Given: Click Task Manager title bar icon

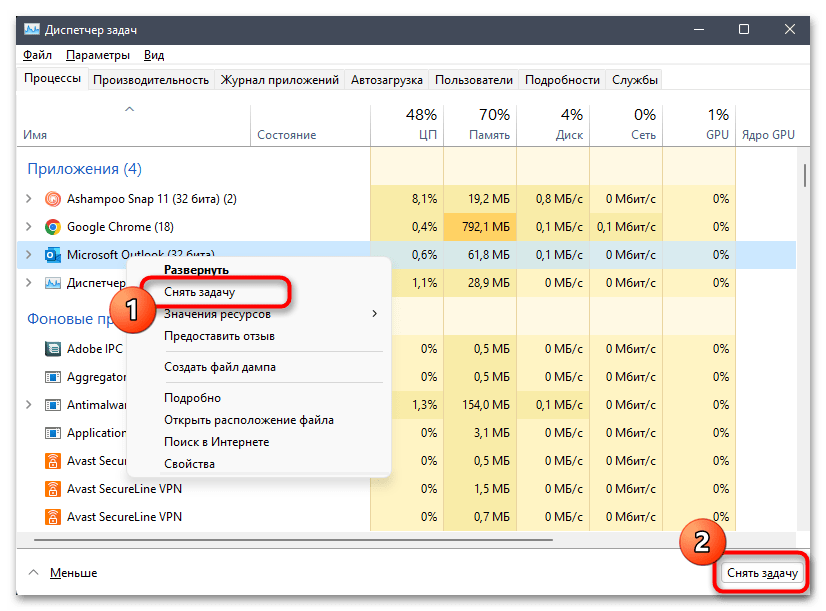Looking at the screenshot, I should click(x=32, y=29).
